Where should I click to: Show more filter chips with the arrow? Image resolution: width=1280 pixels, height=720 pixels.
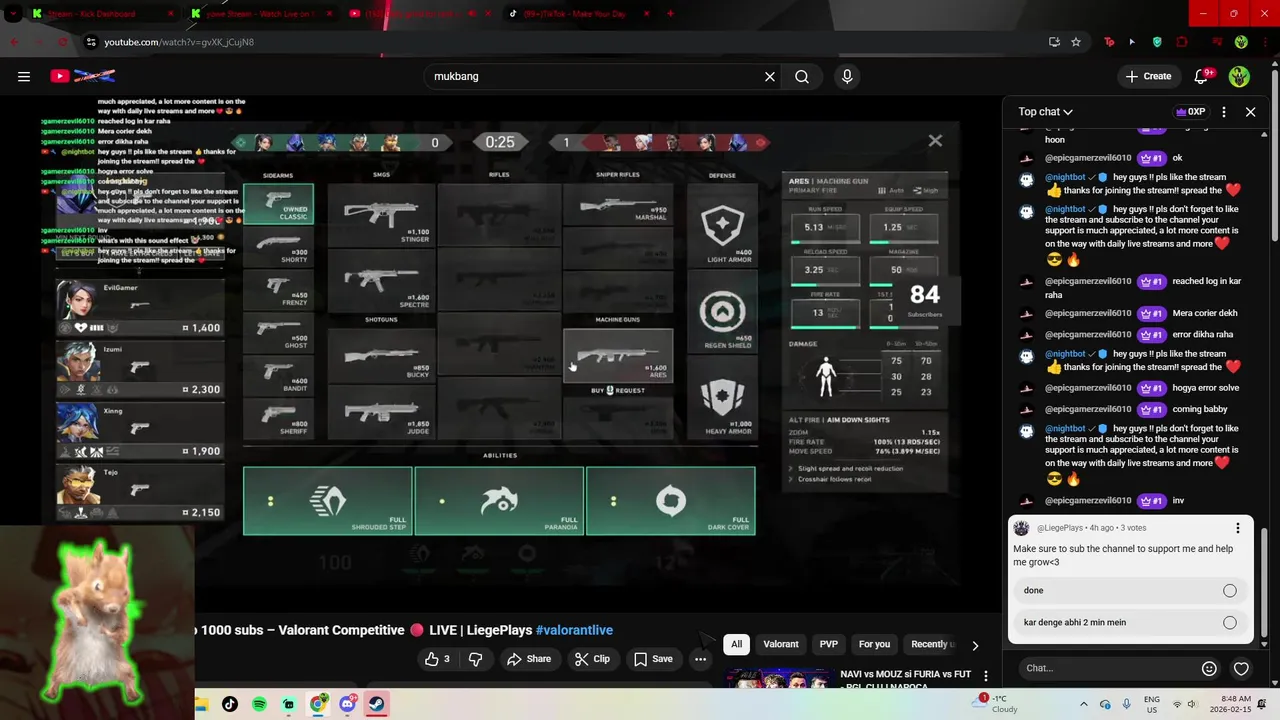pos(975,645)
